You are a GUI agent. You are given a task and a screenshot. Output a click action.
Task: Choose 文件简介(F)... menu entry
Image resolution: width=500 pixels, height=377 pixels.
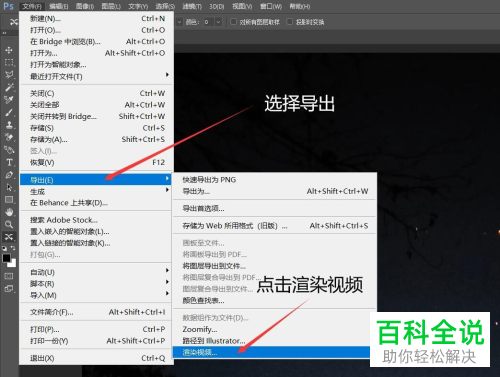97,312
